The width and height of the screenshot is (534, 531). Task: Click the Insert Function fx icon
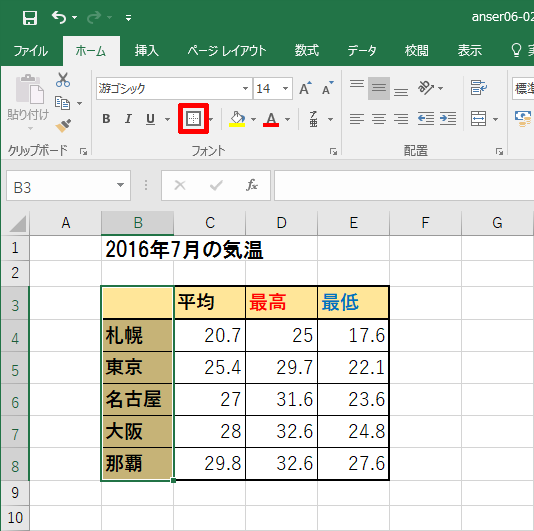click(x=252, y=185)
